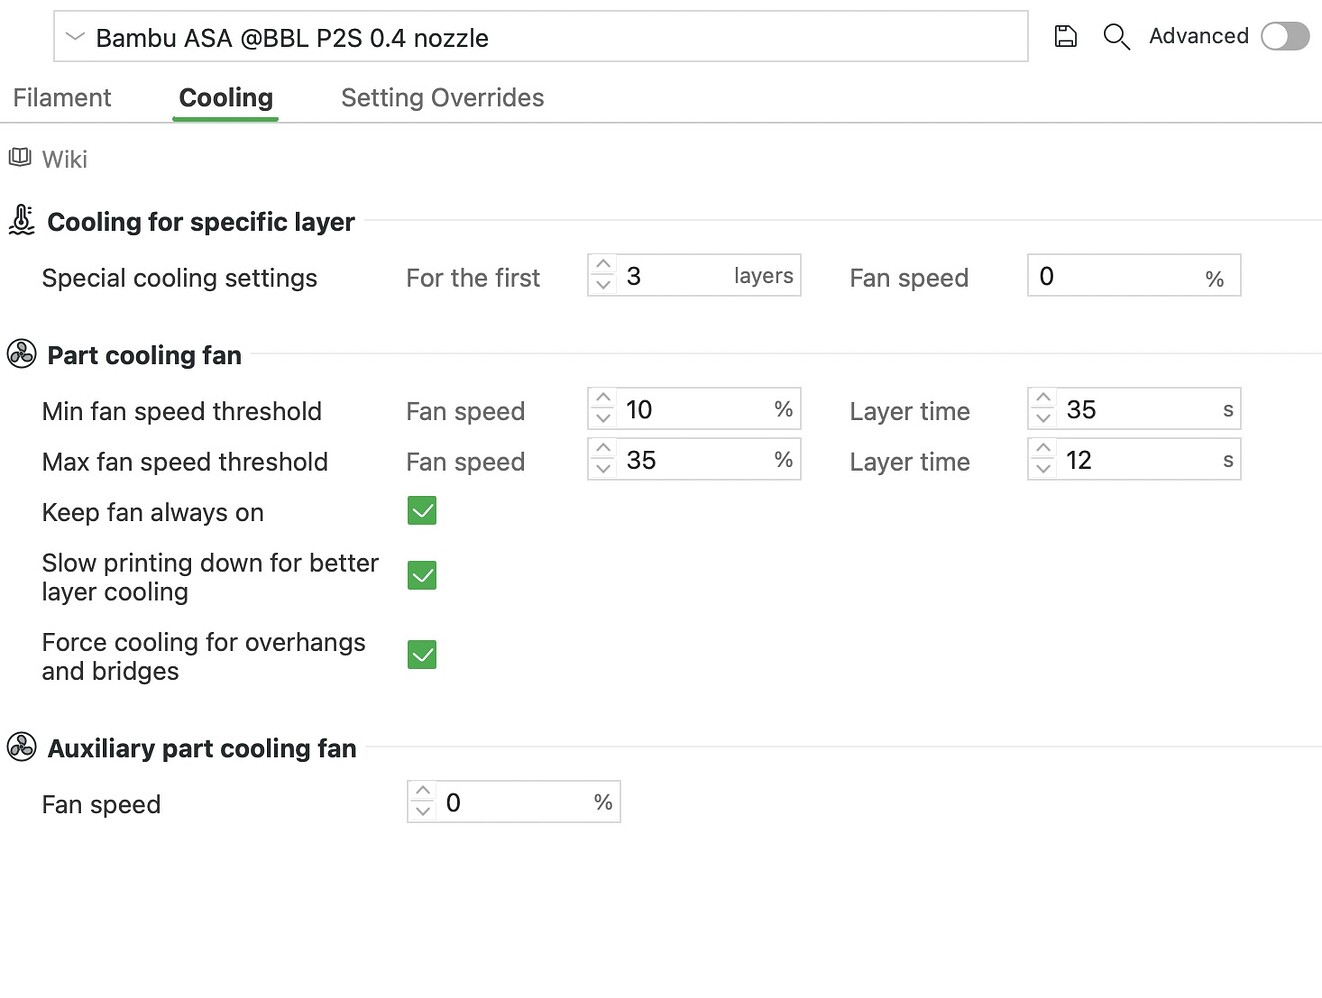Uncheck Force cooling for overhangs and bridges
The height and width of the screenshot is (998, 1322).
422,655
